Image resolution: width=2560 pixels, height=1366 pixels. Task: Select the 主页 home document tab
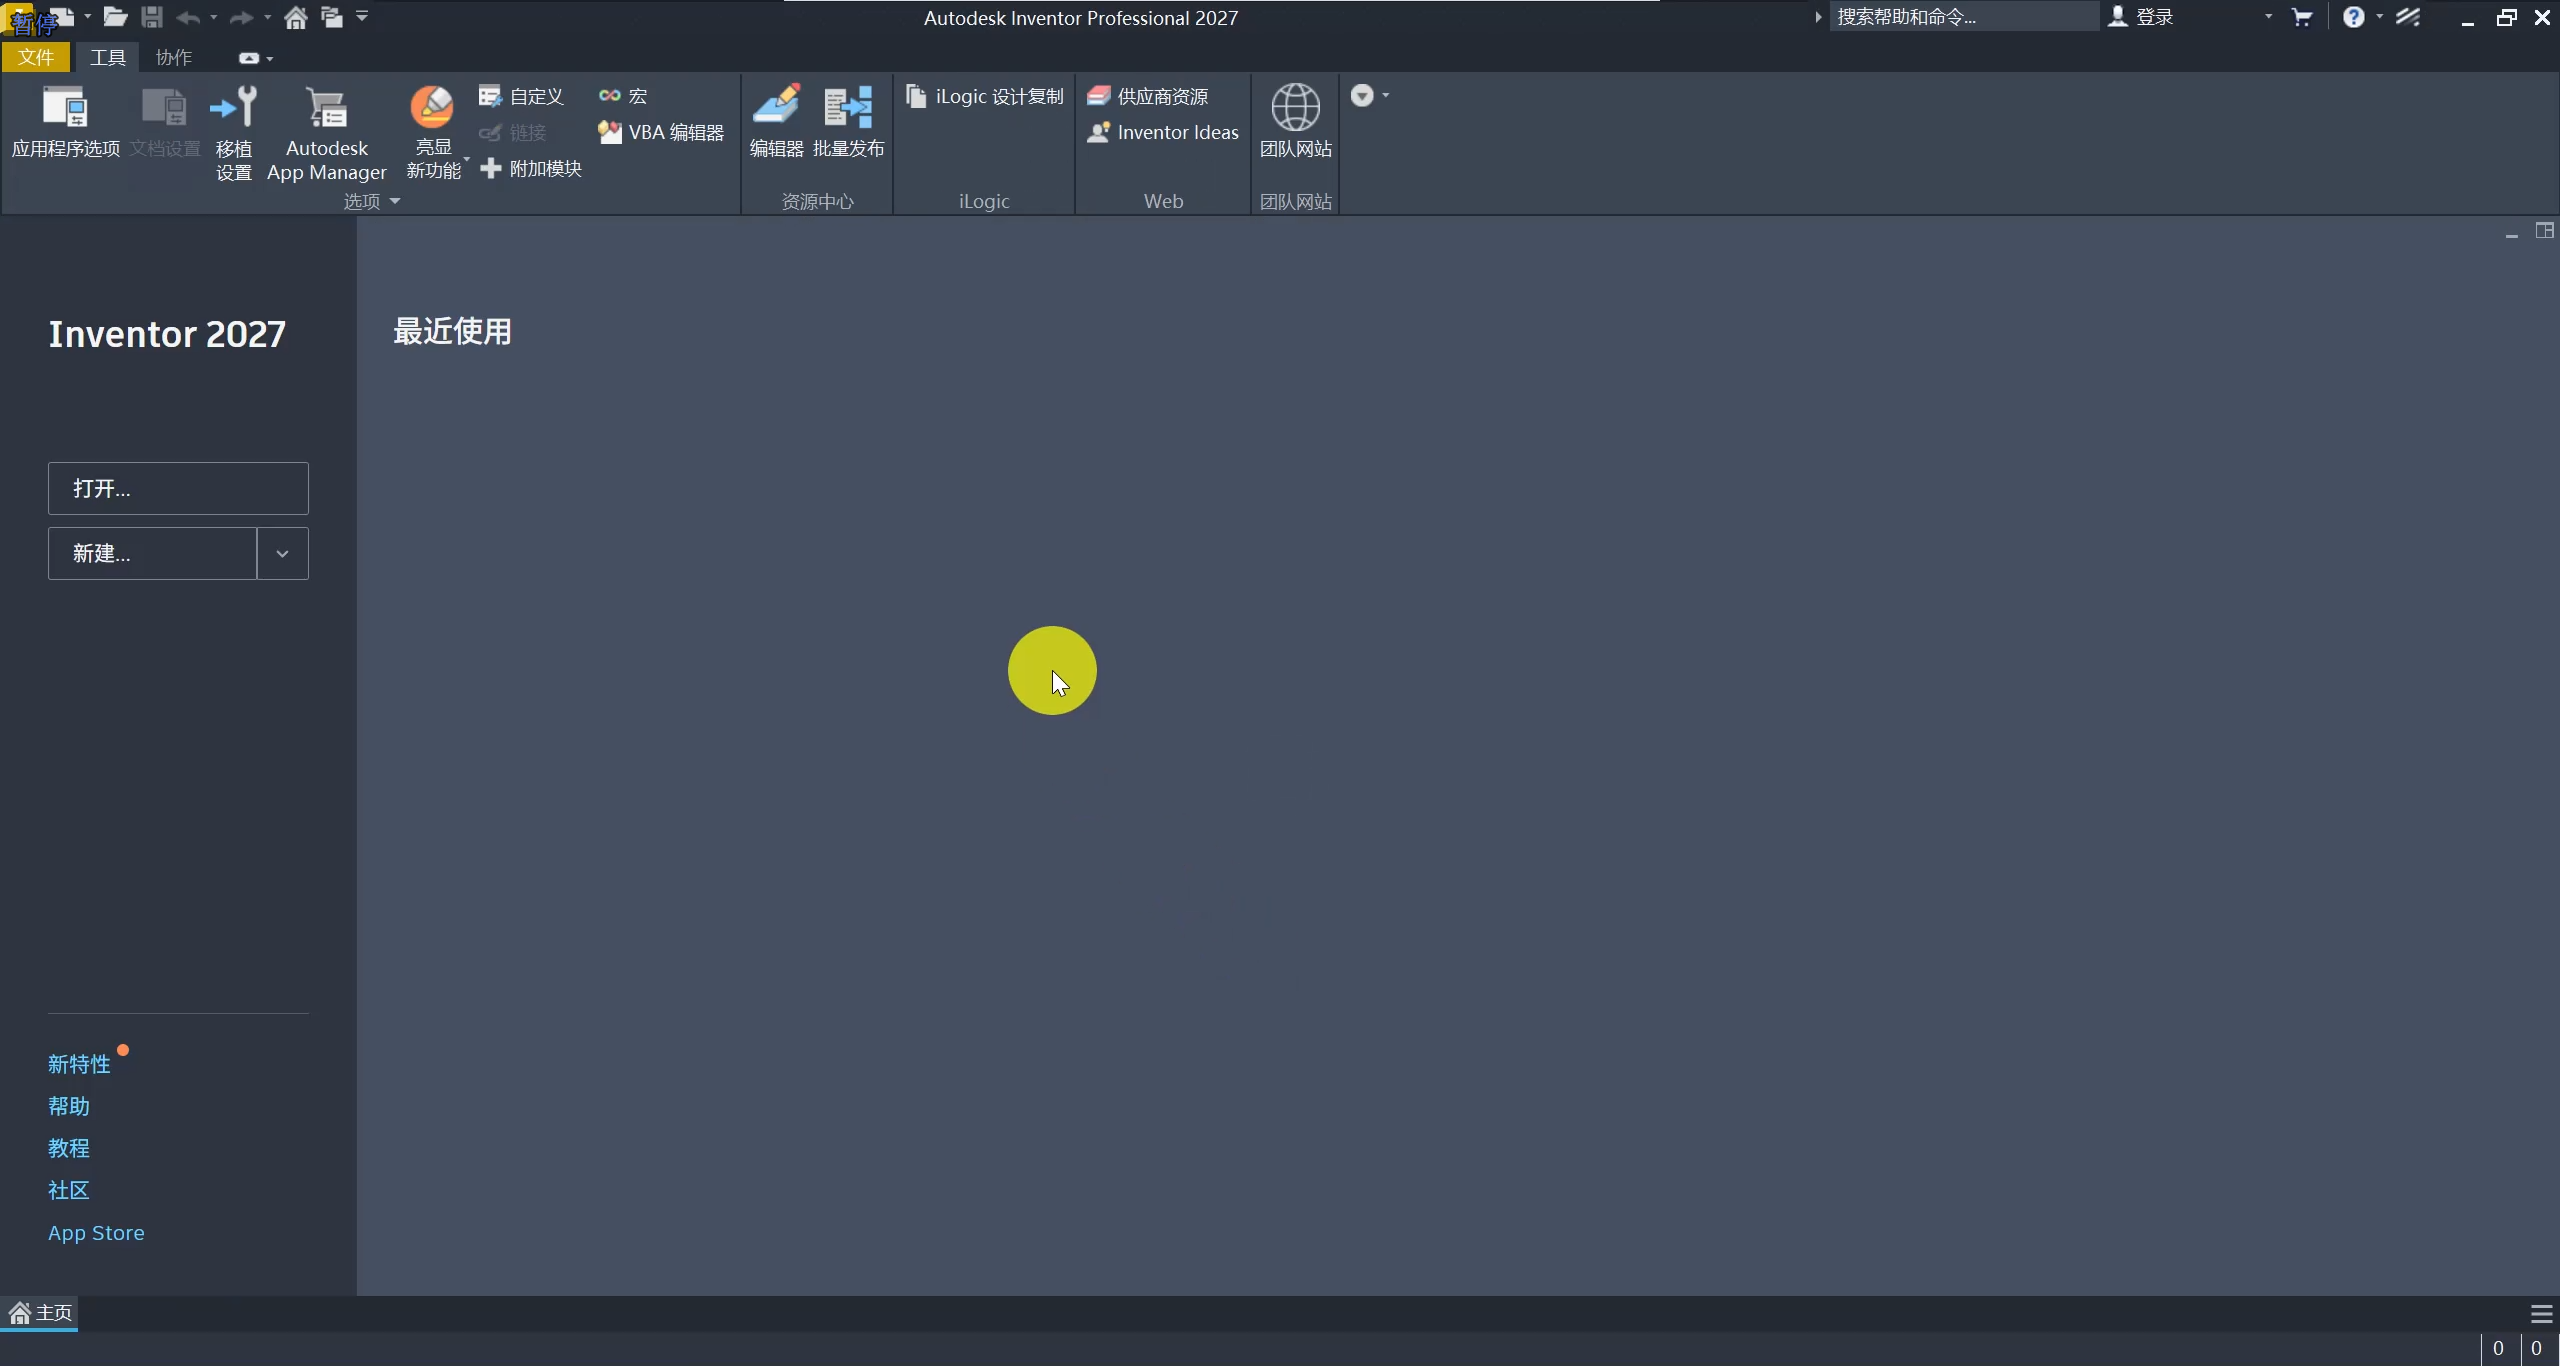coord(41,1313)
